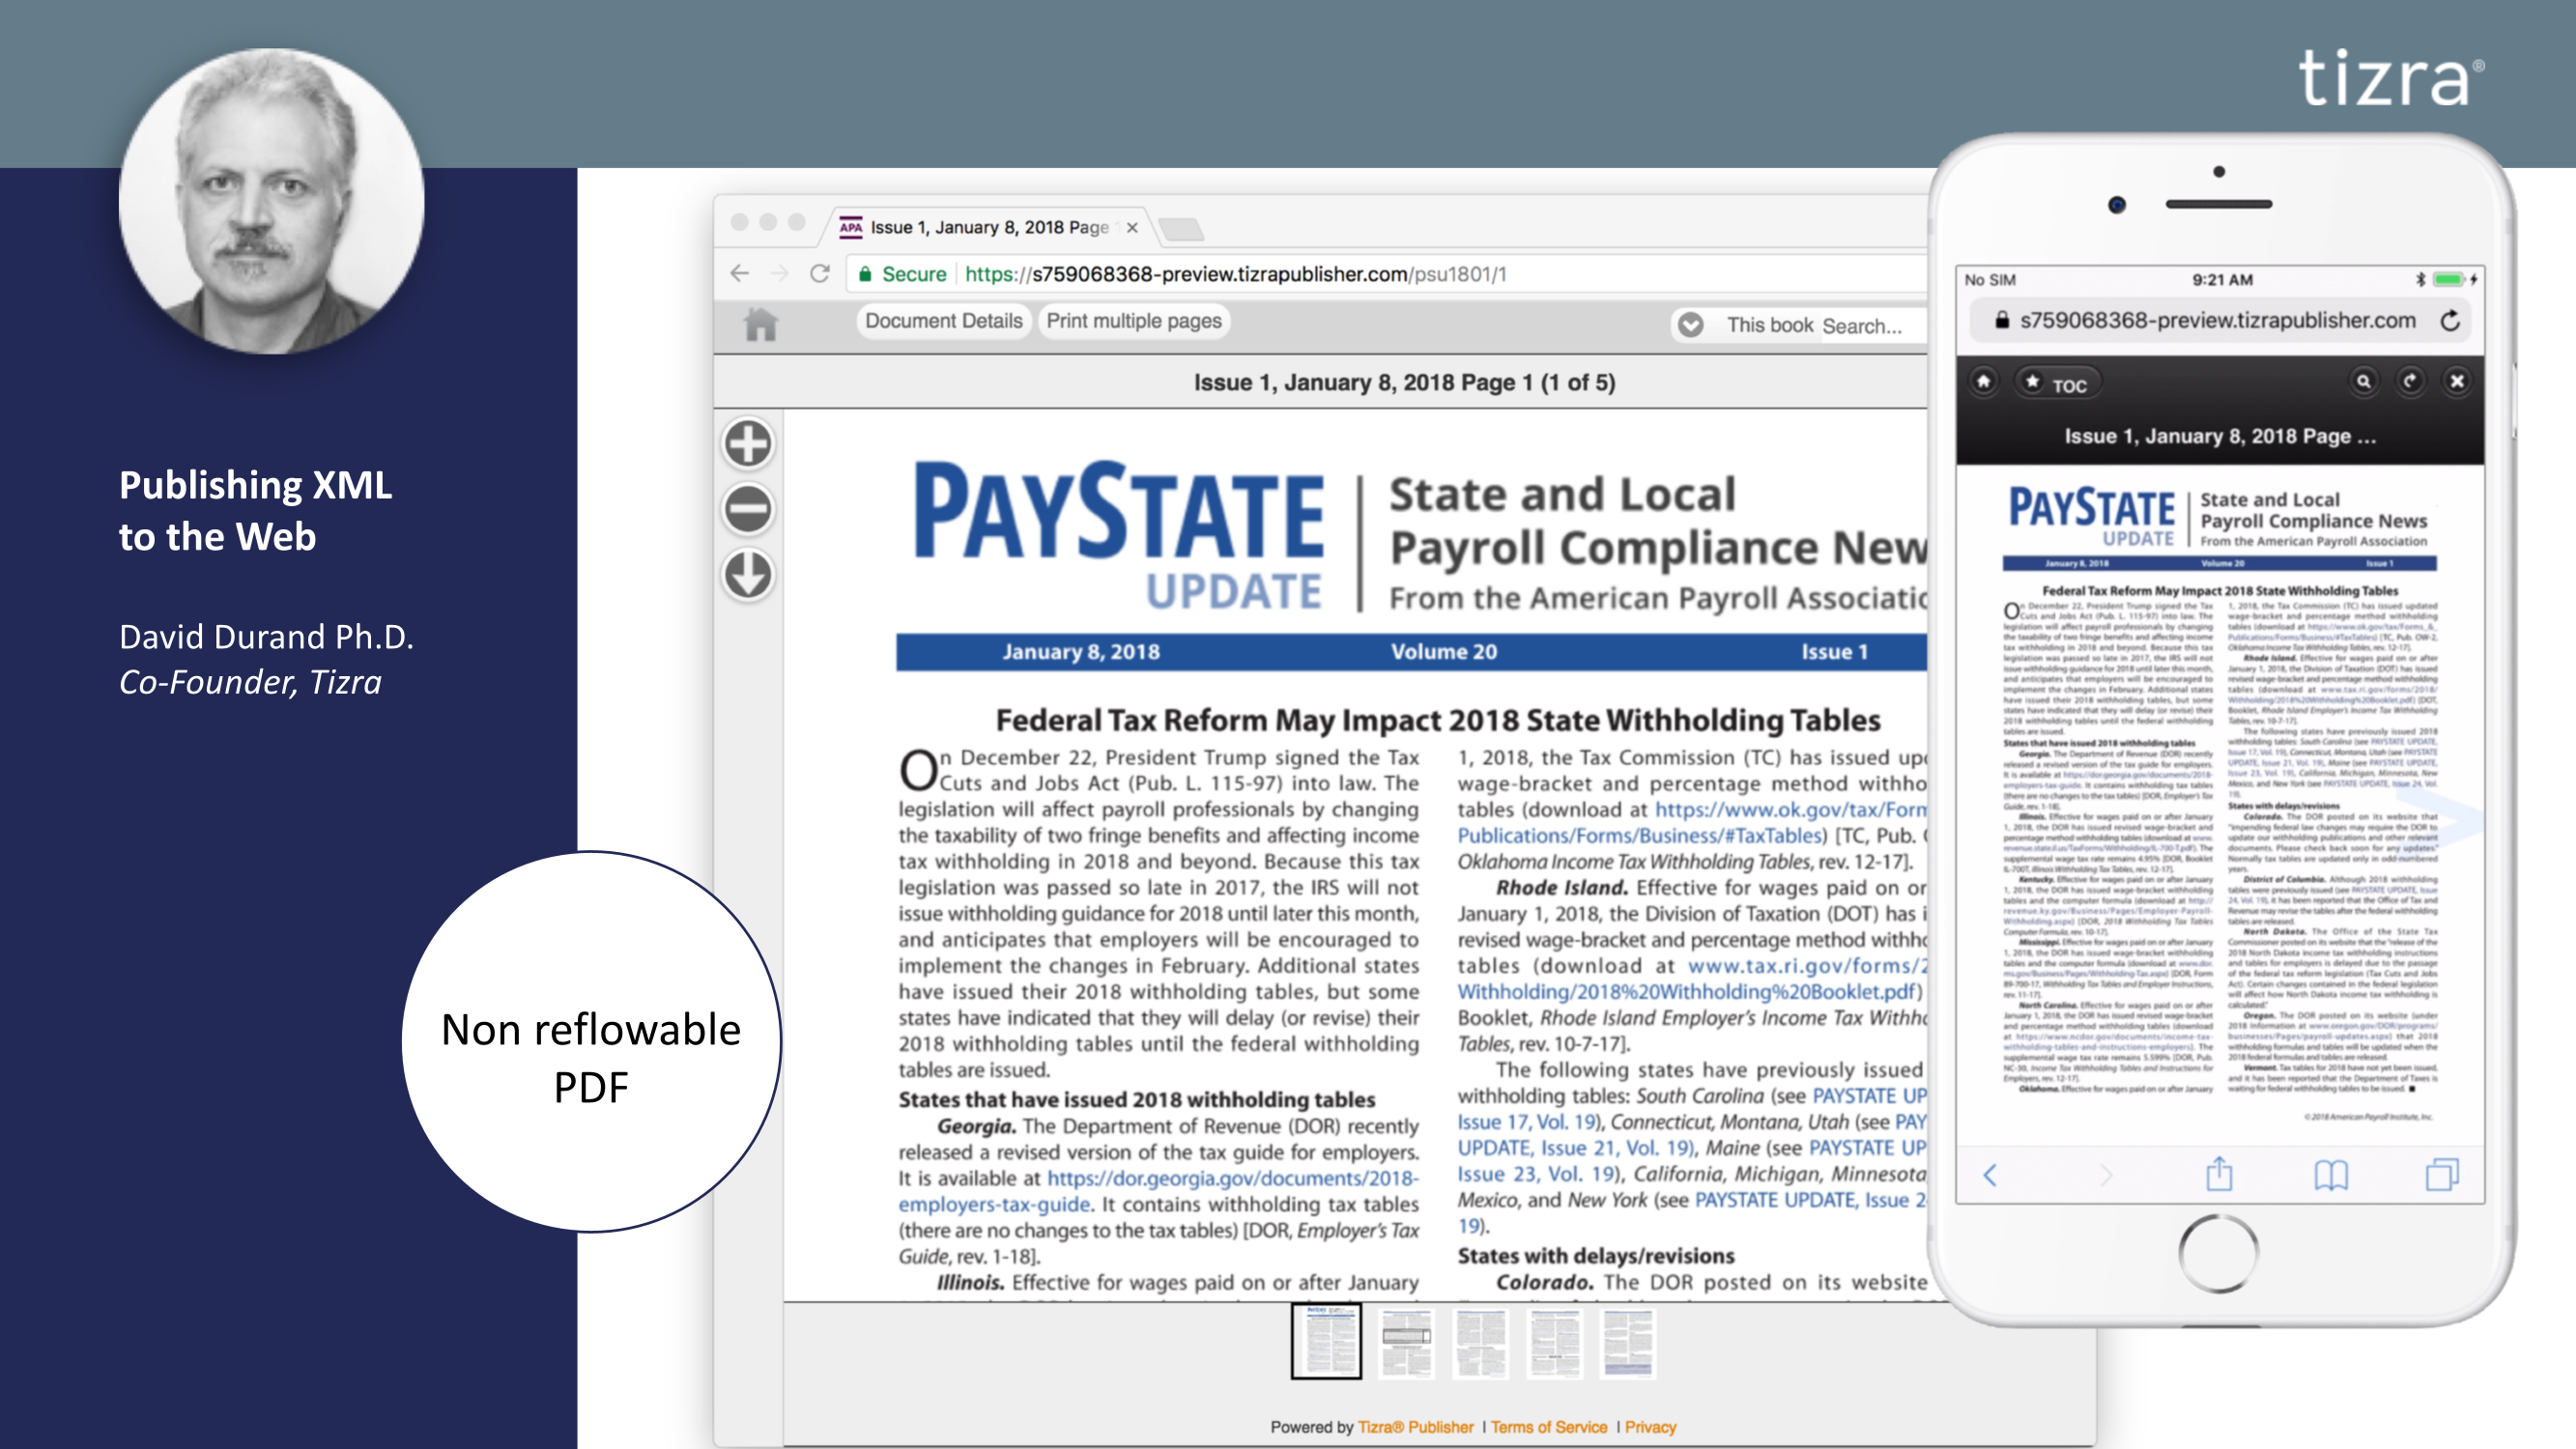
Task: Select the Issue 1 browser tab
Action: 988,227
